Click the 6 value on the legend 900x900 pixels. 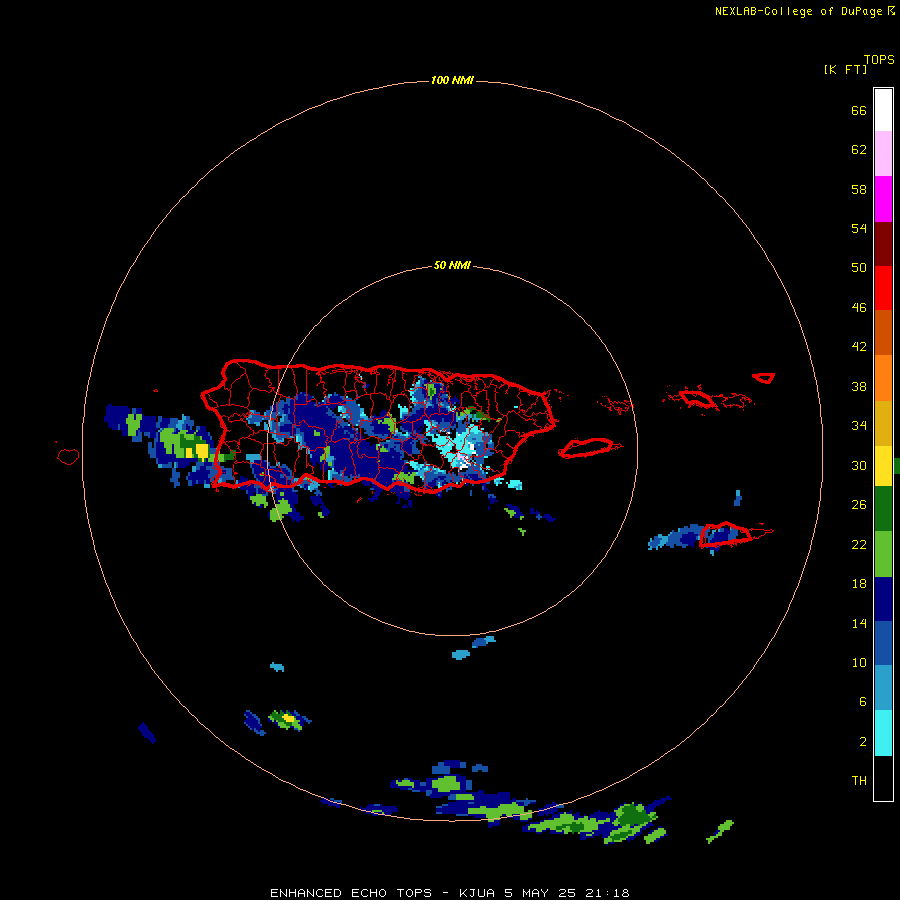click(863, 702)
